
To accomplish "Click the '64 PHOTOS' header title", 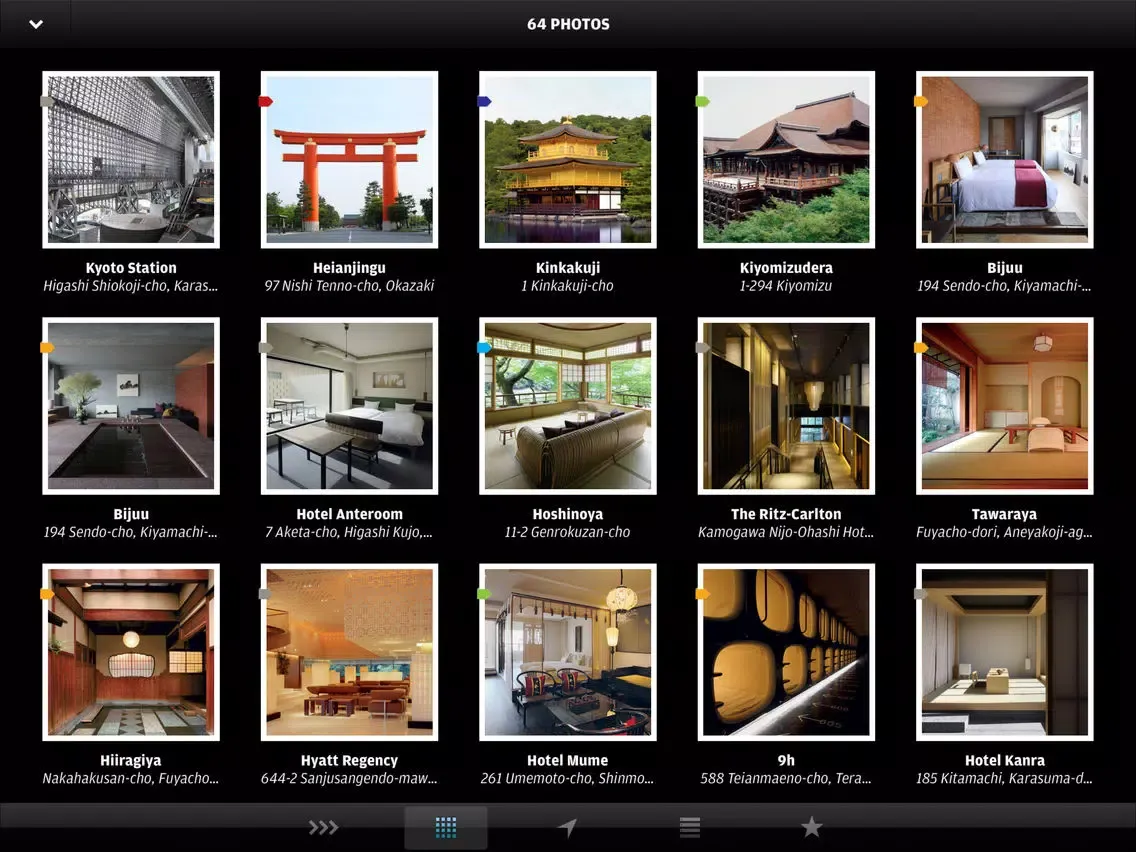I will [x=568, y=24].
